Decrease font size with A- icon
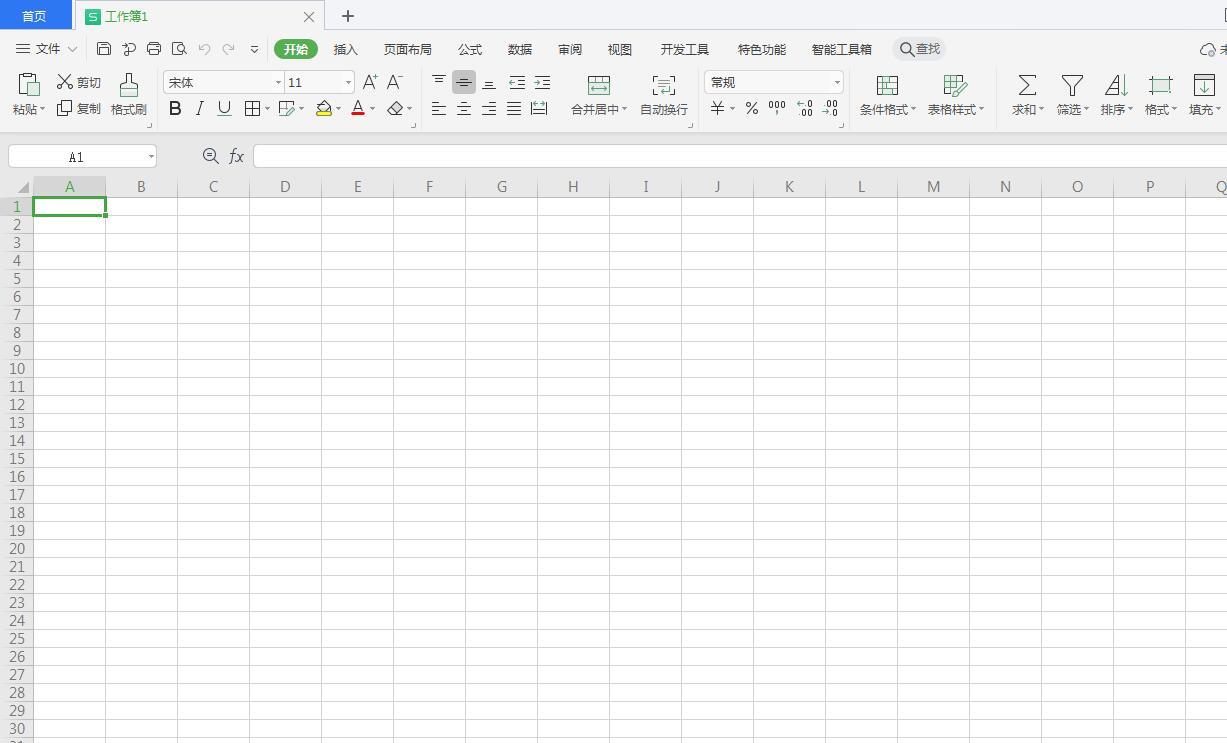 click(x=395, y=82)
